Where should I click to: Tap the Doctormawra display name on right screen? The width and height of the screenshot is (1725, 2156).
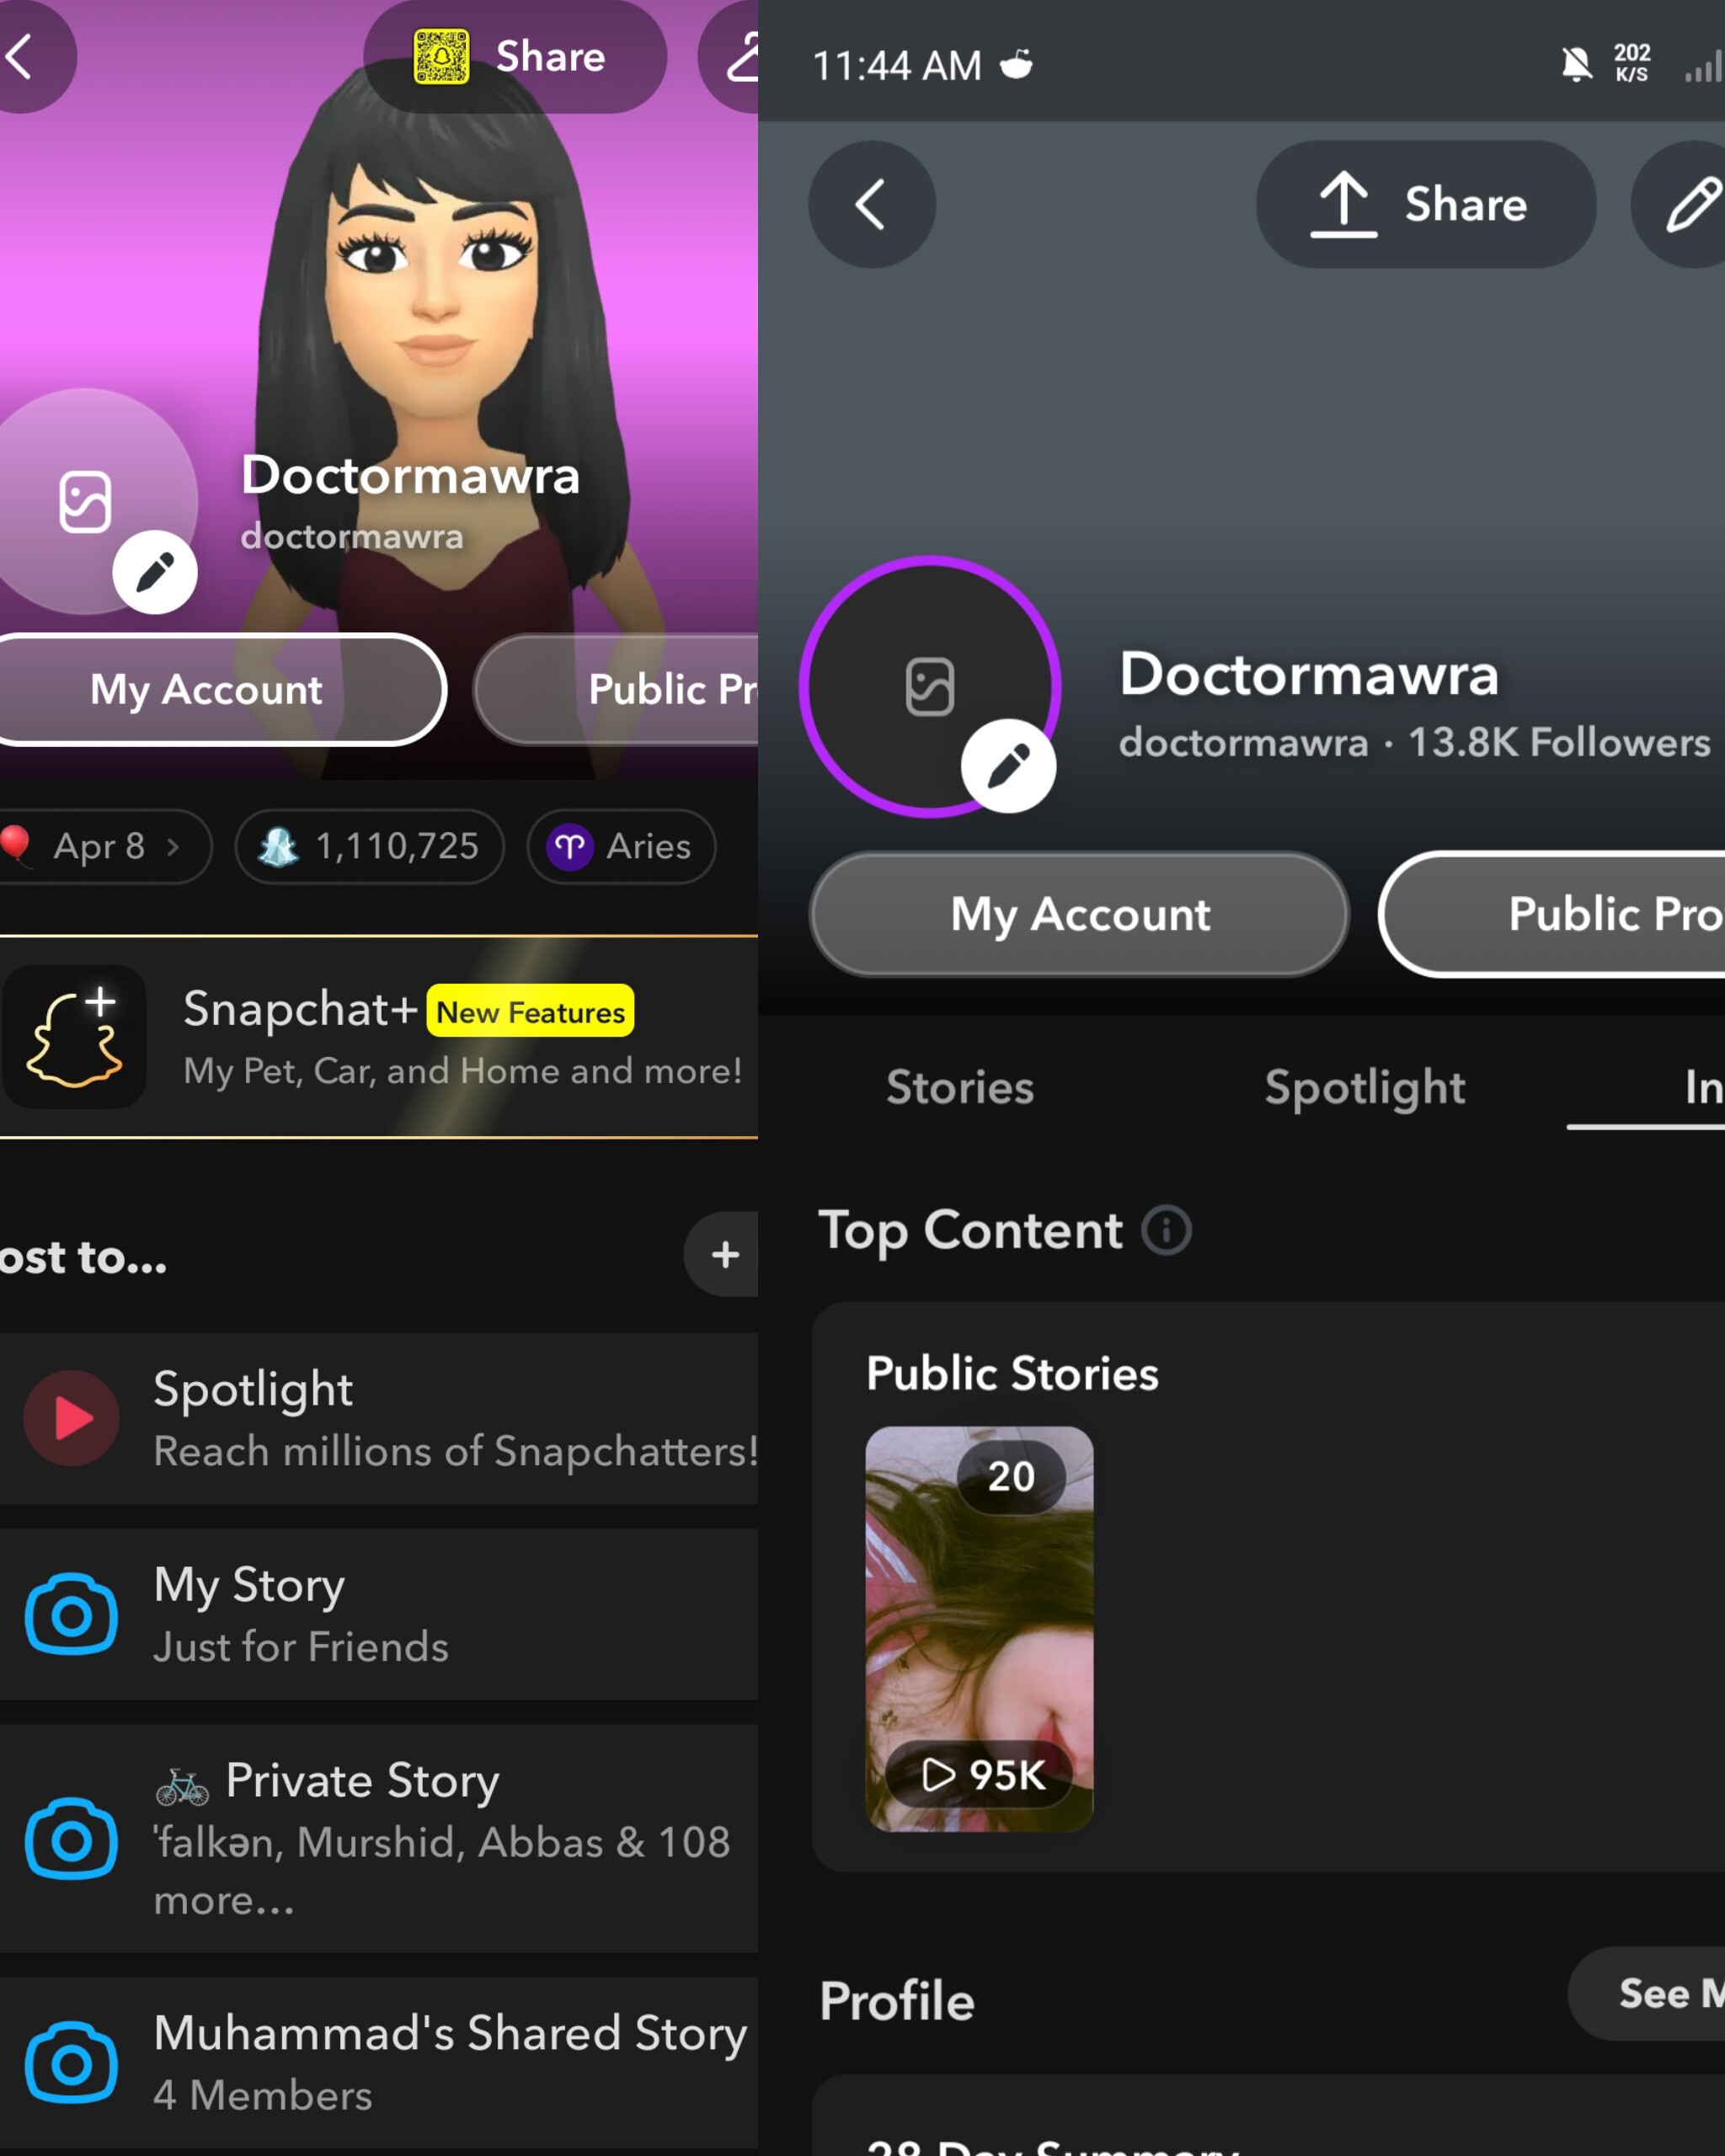tap(1309, 674)
